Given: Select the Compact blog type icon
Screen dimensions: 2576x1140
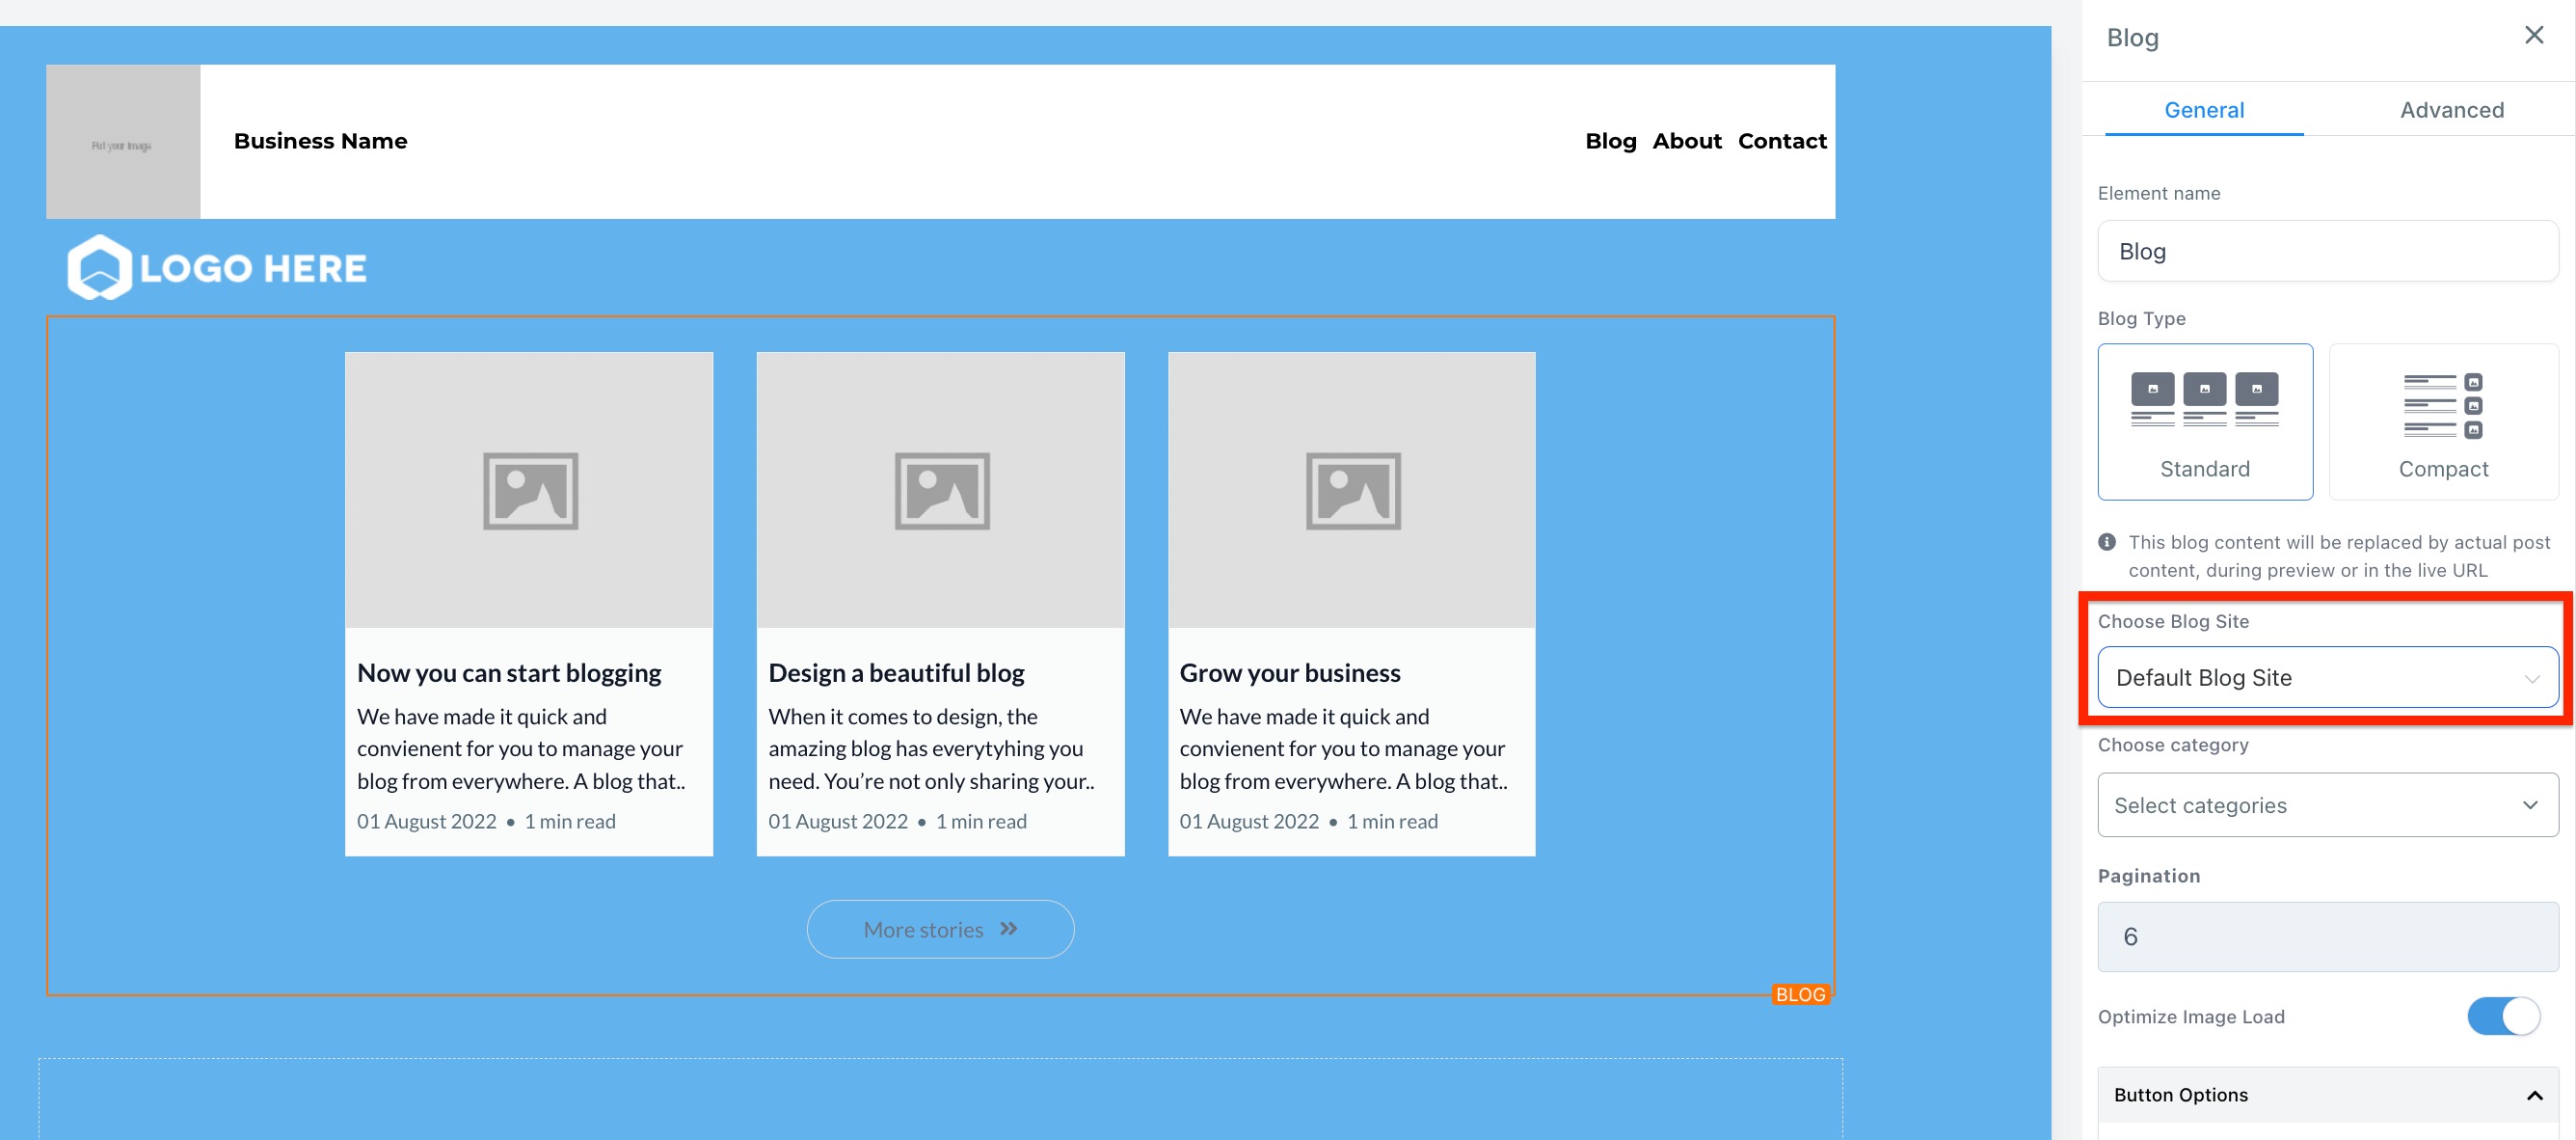Looking at the screenshot, I should click(2442, 405).
